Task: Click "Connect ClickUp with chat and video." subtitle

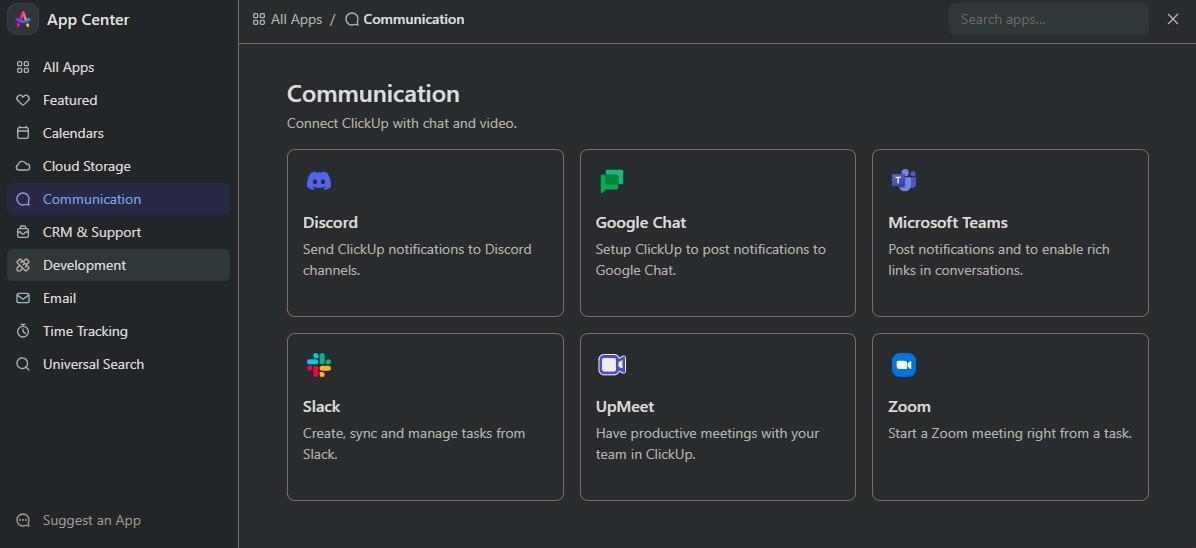Action: point(402,123)
